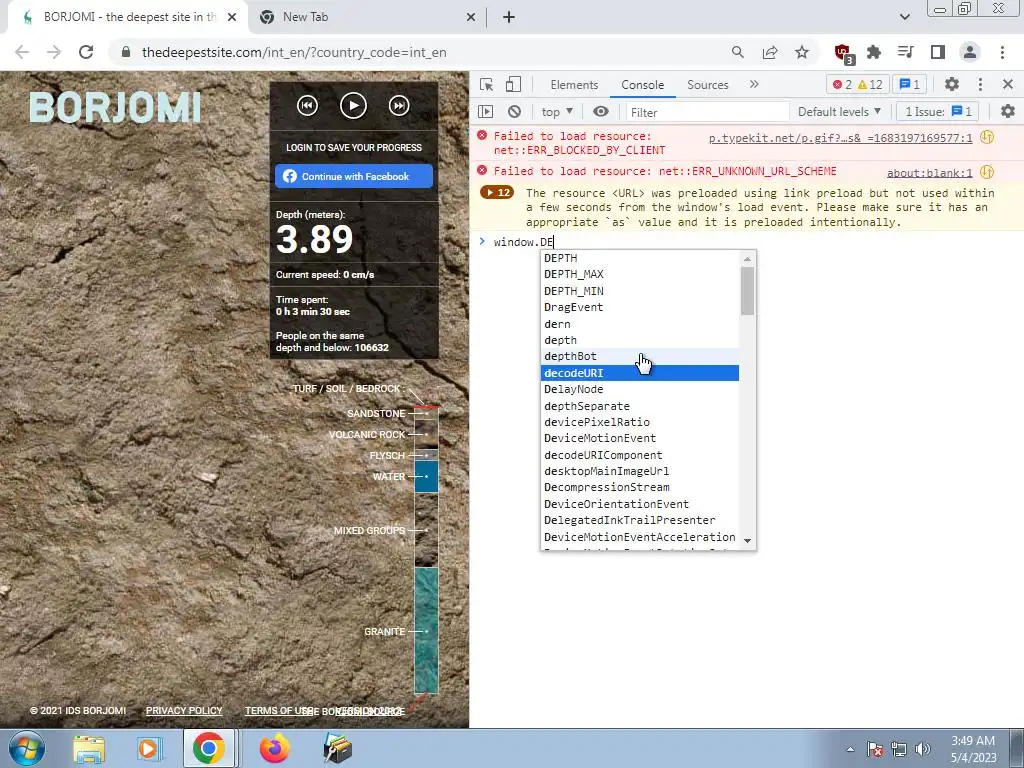Expand the grouped 12 warning messages
The width and height of the screenshot is (1024, 768).
(497, 193)
